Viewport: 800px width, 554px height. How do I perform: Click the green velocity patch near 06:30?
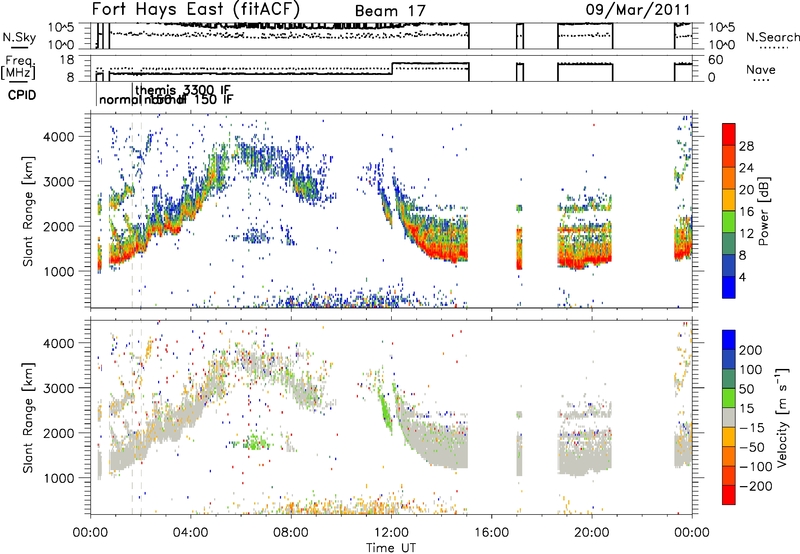255,442
